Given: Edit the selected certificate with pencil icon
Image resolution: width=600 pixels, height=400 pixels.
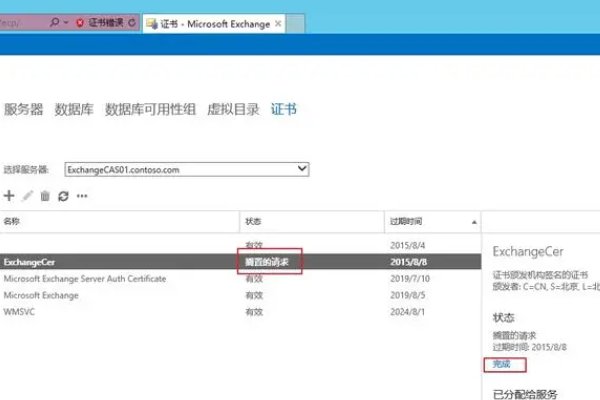Looking at the screenshot, I should pos(27,196).
